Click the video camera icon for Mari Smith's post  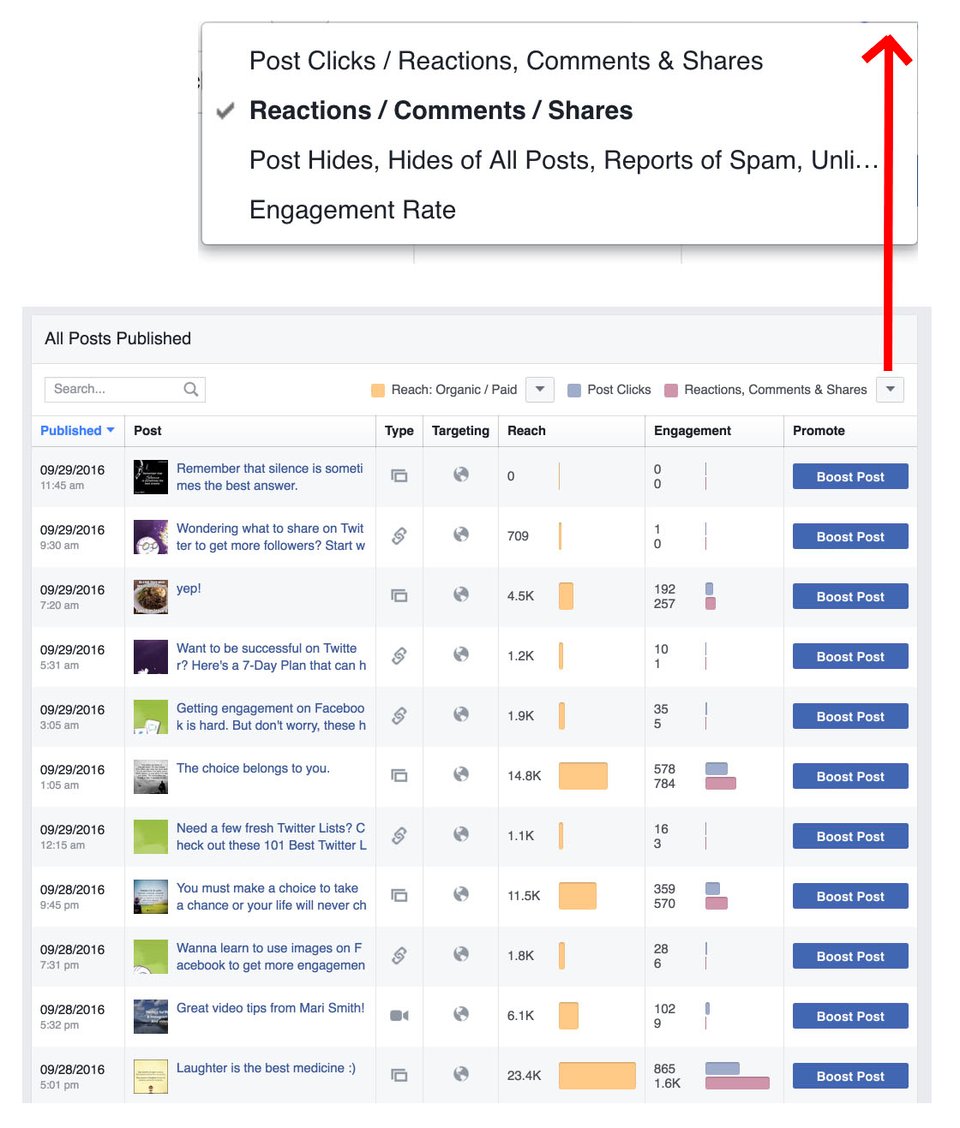[400, 1015]
